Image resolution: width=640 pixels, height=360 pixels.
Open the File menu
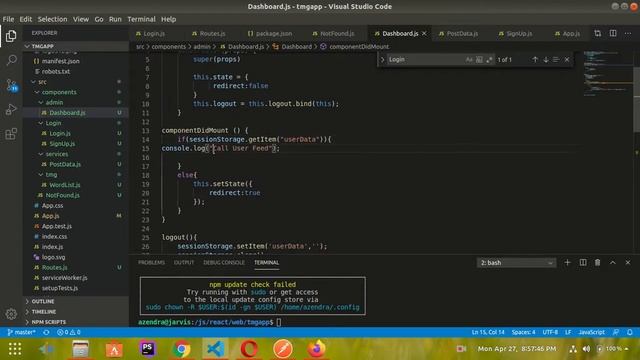(x=8, y=19)
